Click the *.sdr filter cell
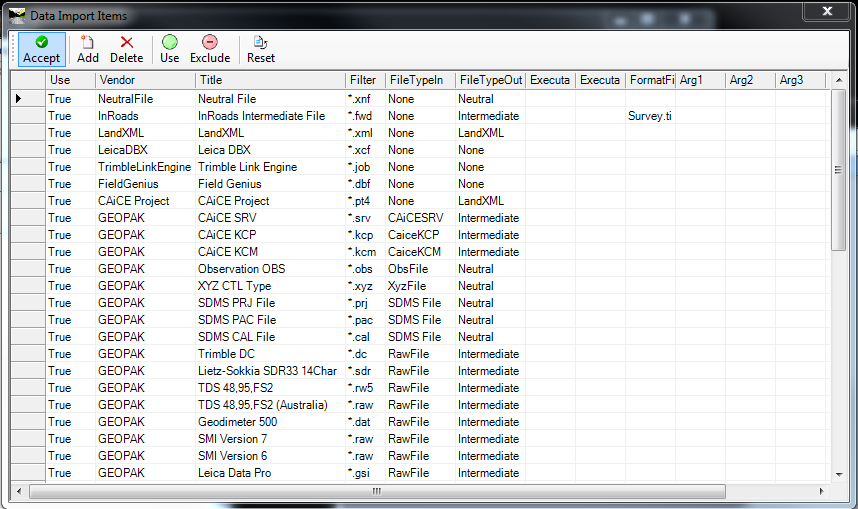This screenshot has width=858, height=509. pyautogui.click(x=365, y=370)
